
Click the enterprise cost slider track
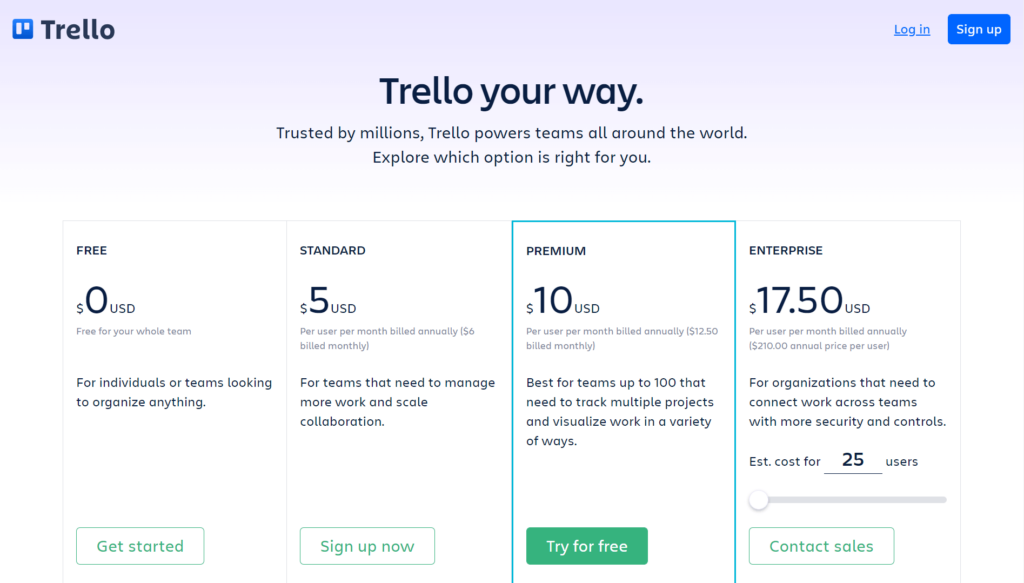pyautogui.click(x=848, y=500)
